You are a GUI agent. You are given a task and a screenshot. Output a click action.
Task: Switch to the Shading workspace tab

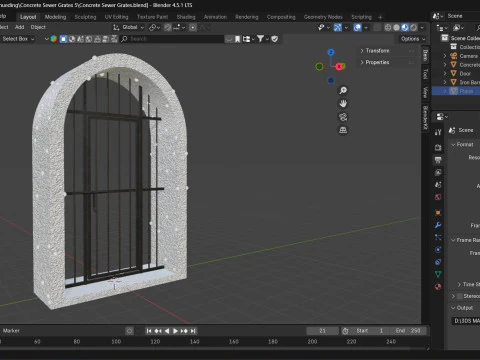(x=186, y=17)
